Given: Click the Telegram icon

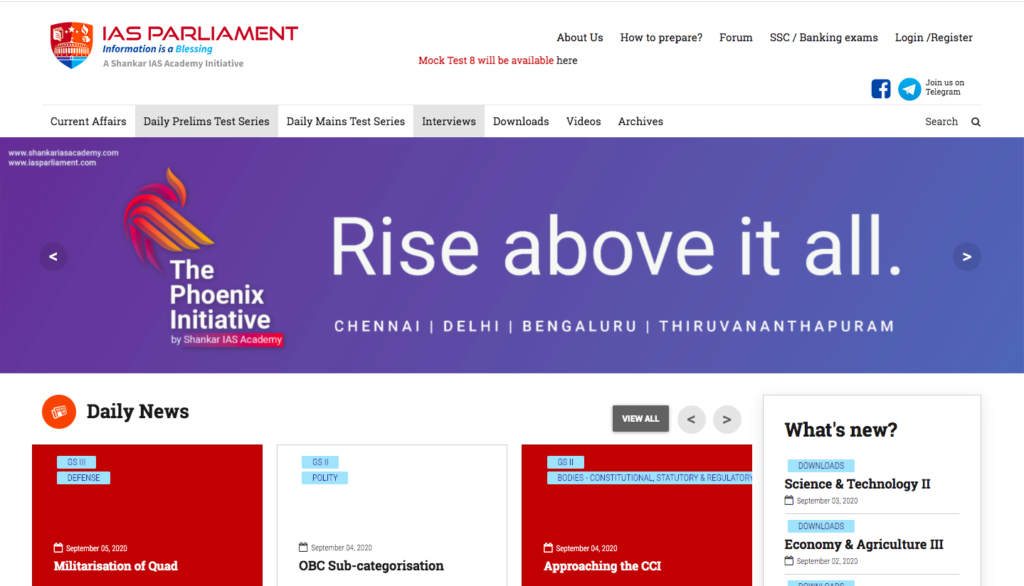Looking at the screenshot, I should click(x=909, y=89).
